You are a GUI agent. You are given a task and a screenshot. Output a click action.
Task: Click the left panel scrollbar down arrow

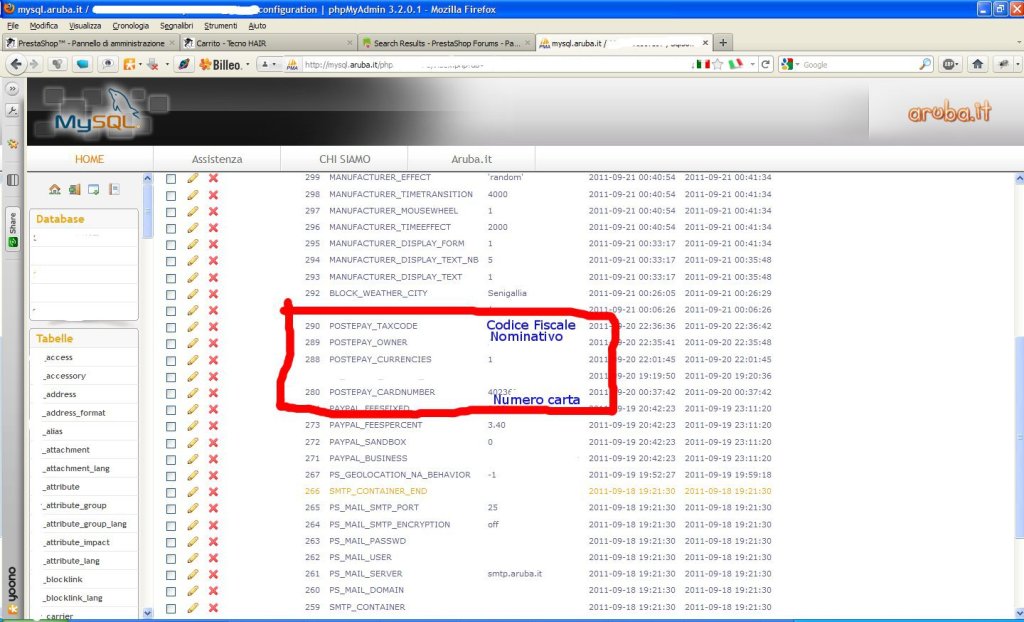click(147, 613)
